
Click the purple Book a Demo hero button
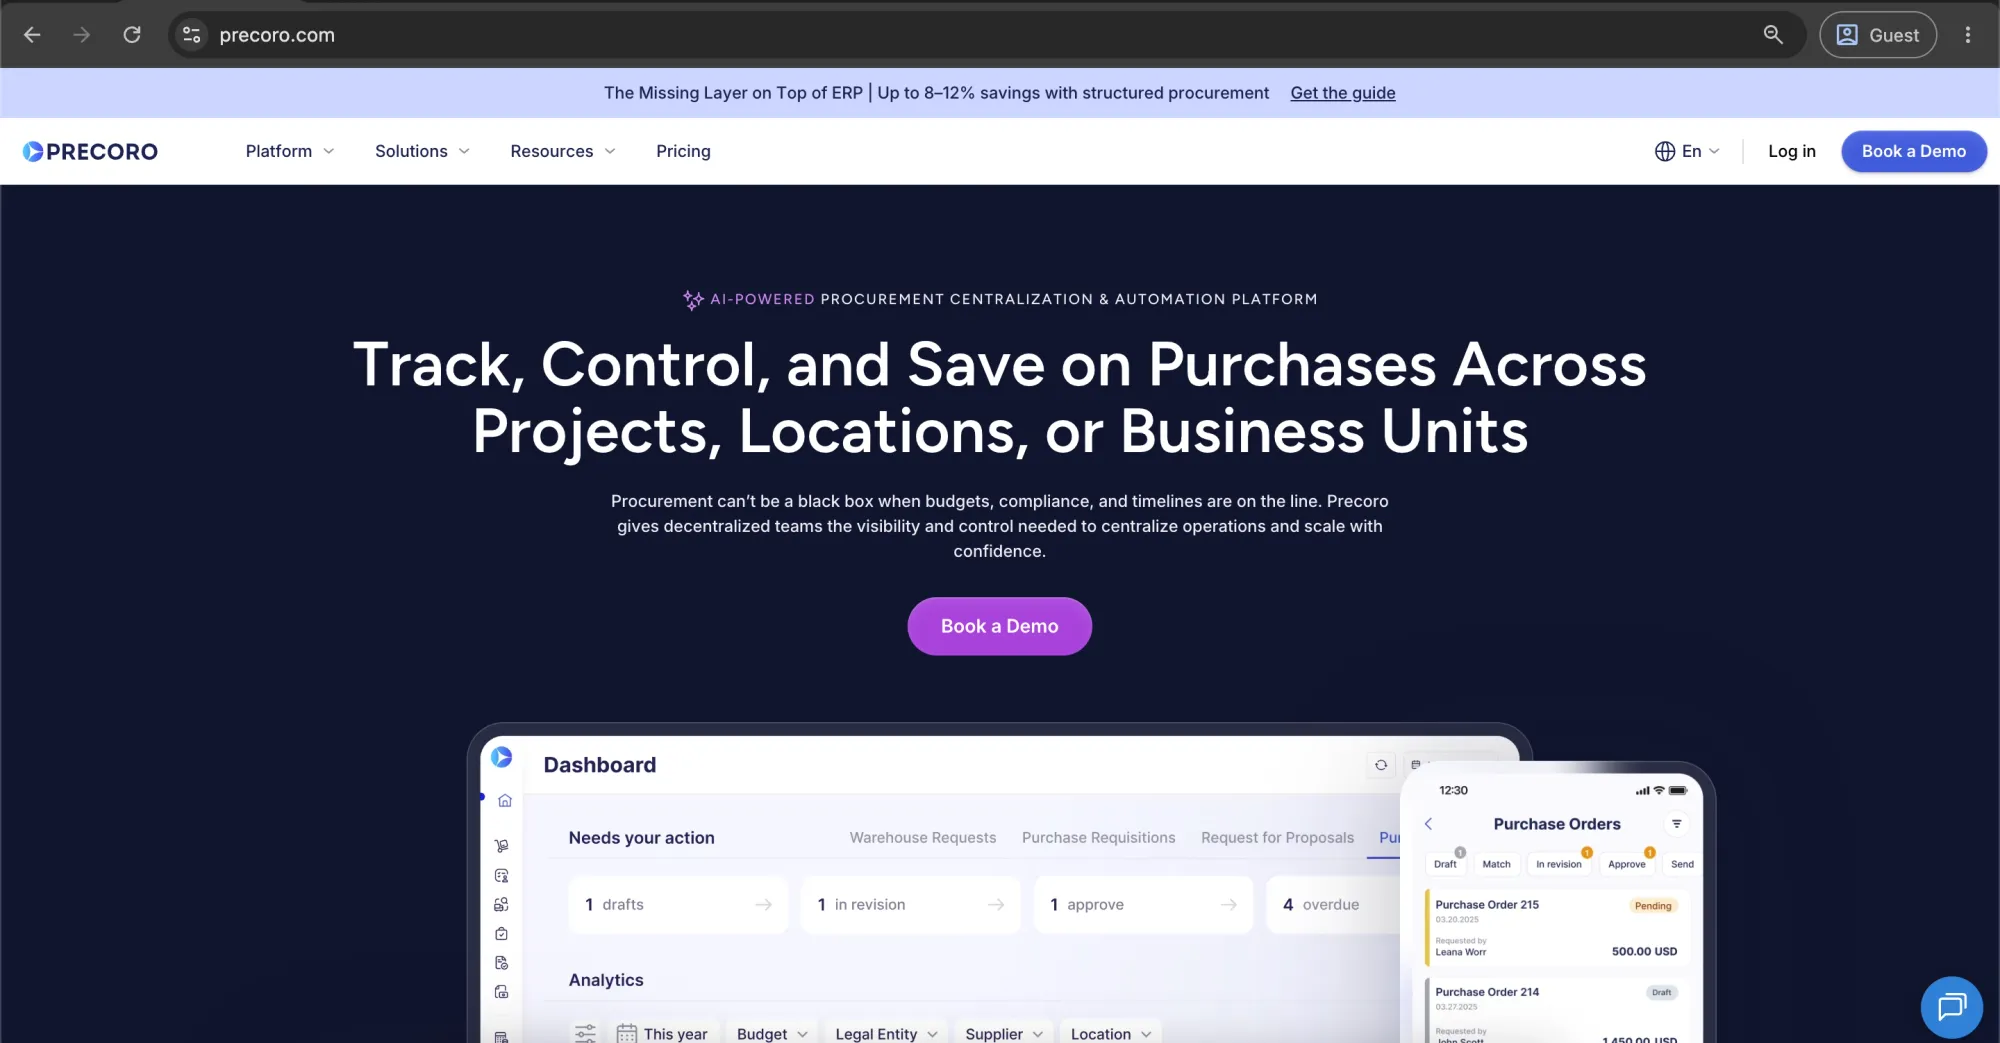click(x=999, y=626)
